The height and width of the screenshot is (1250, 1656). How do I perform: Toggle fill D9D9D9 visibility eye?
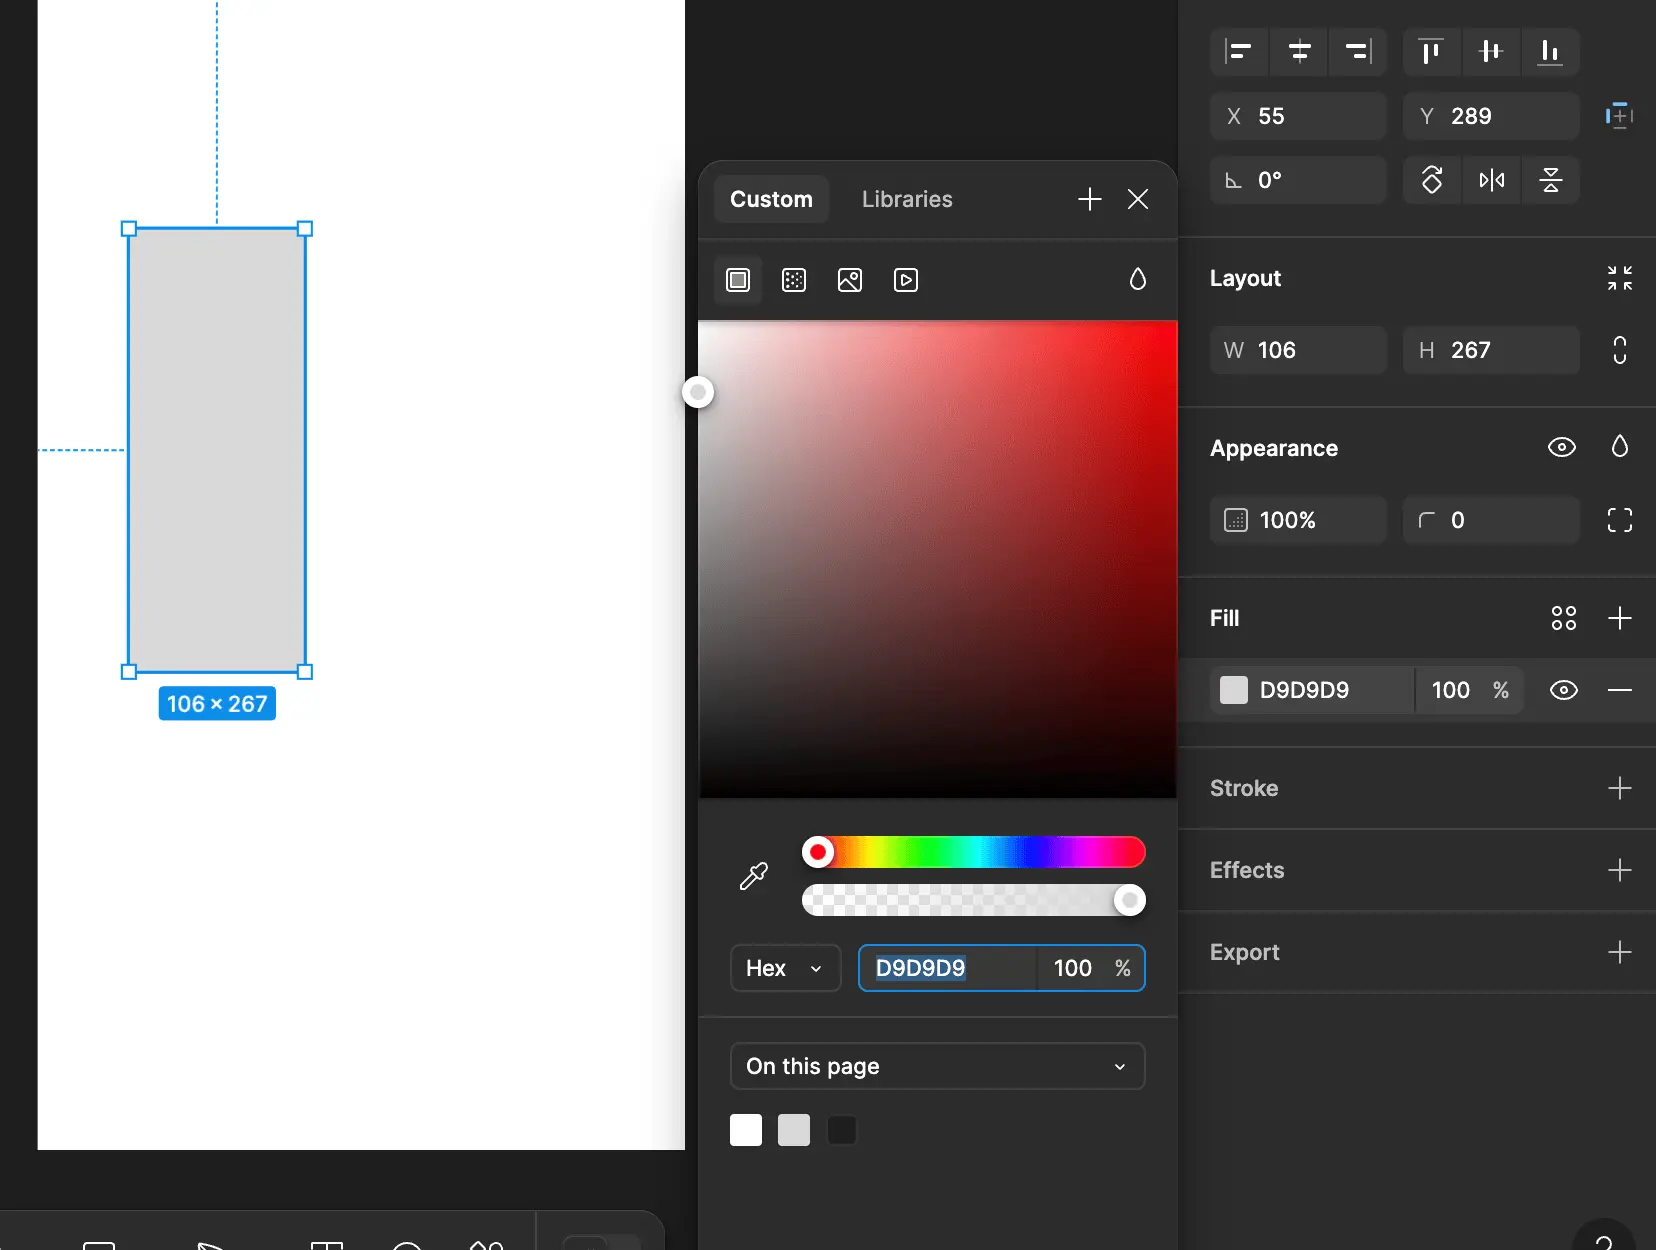point(1563,690)
